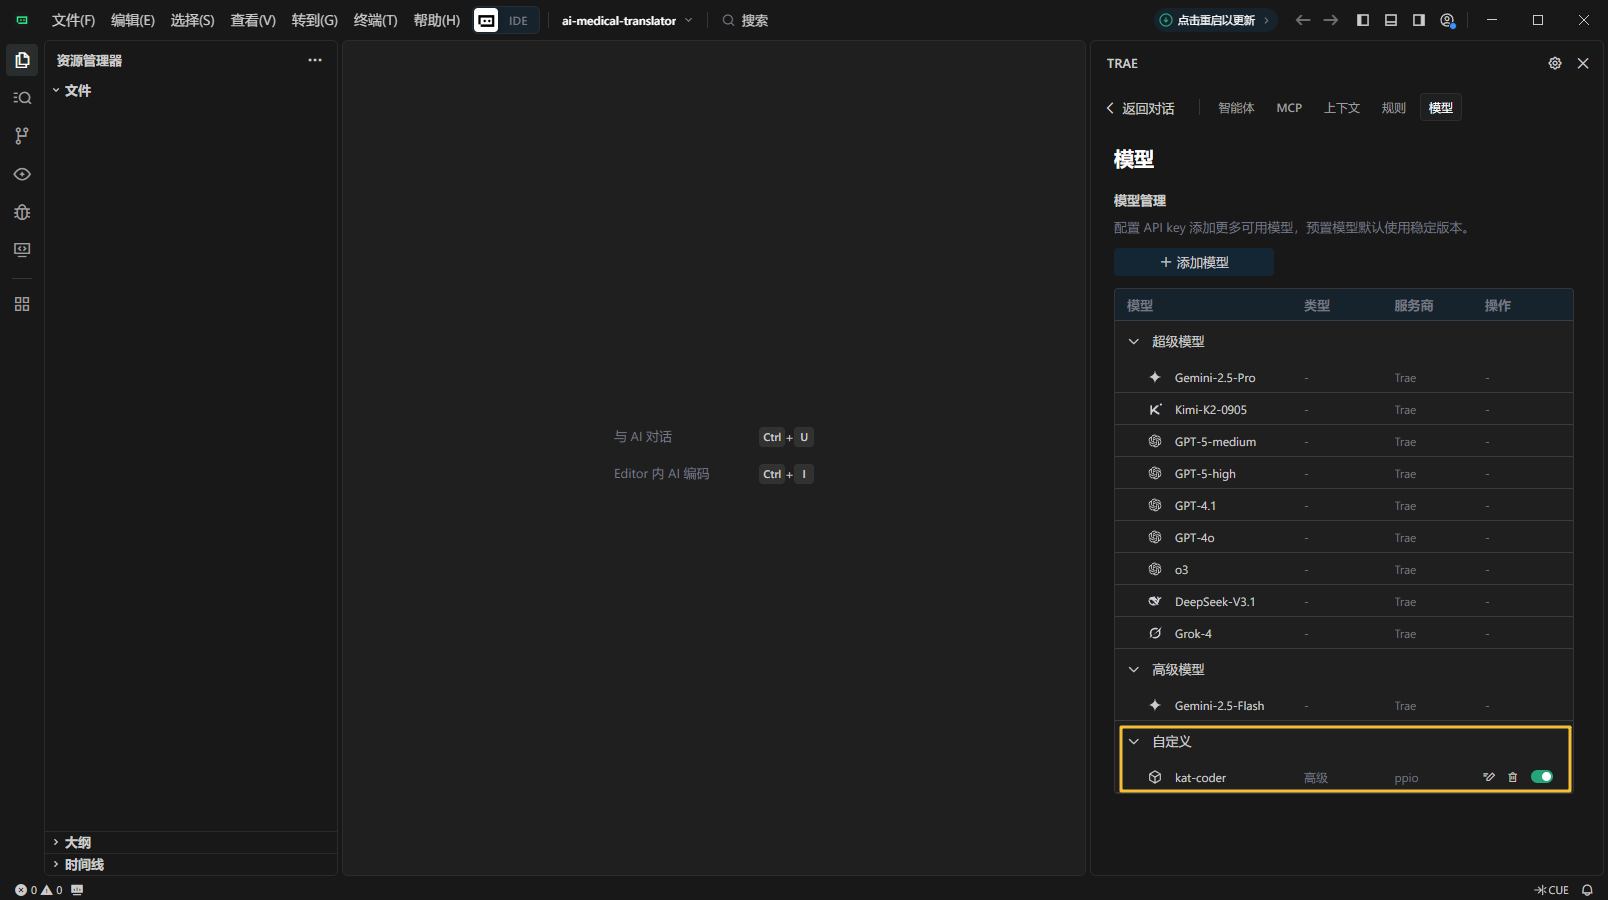The width and height of the screenshot is (1608, 900).
Task: Click the 添加模型 button
Action: (x=1194, y=262)
